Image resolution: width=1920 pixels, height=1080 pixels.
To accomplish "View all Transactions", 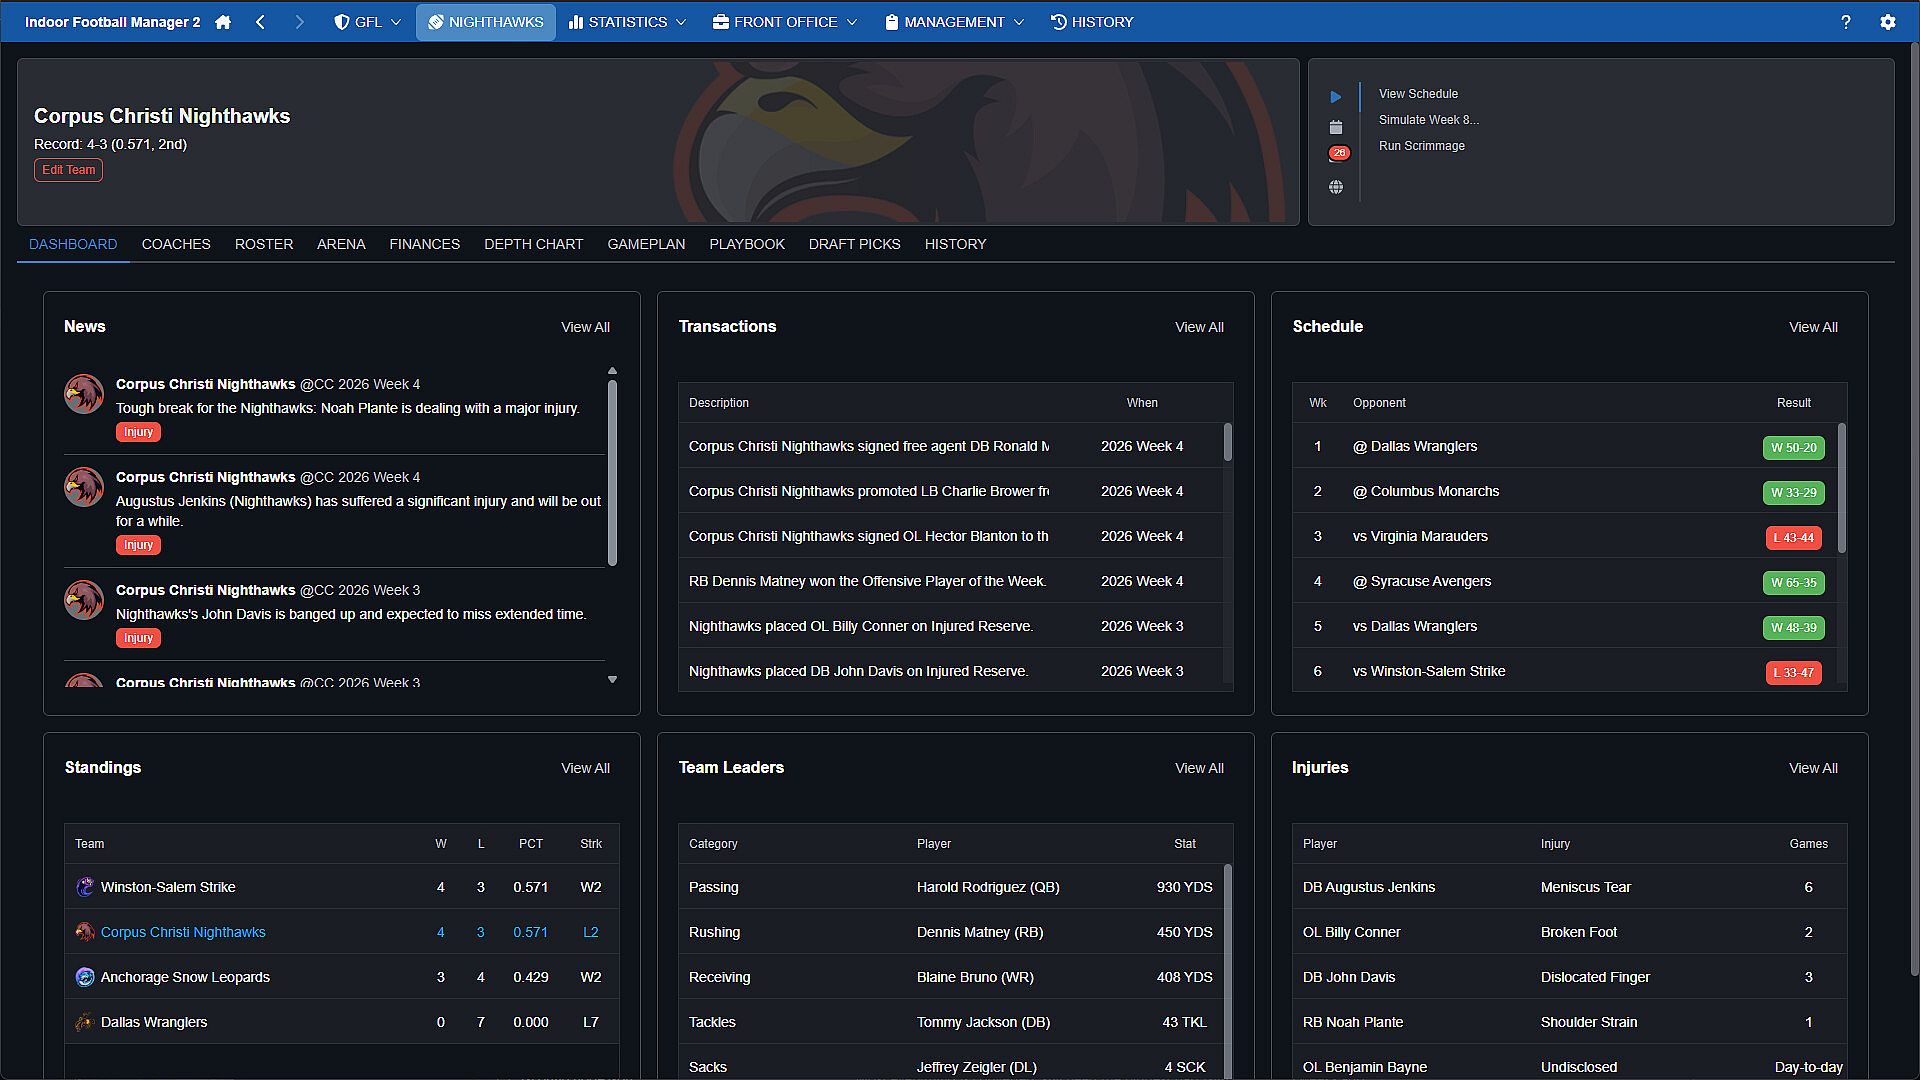I will [1199, 327].
